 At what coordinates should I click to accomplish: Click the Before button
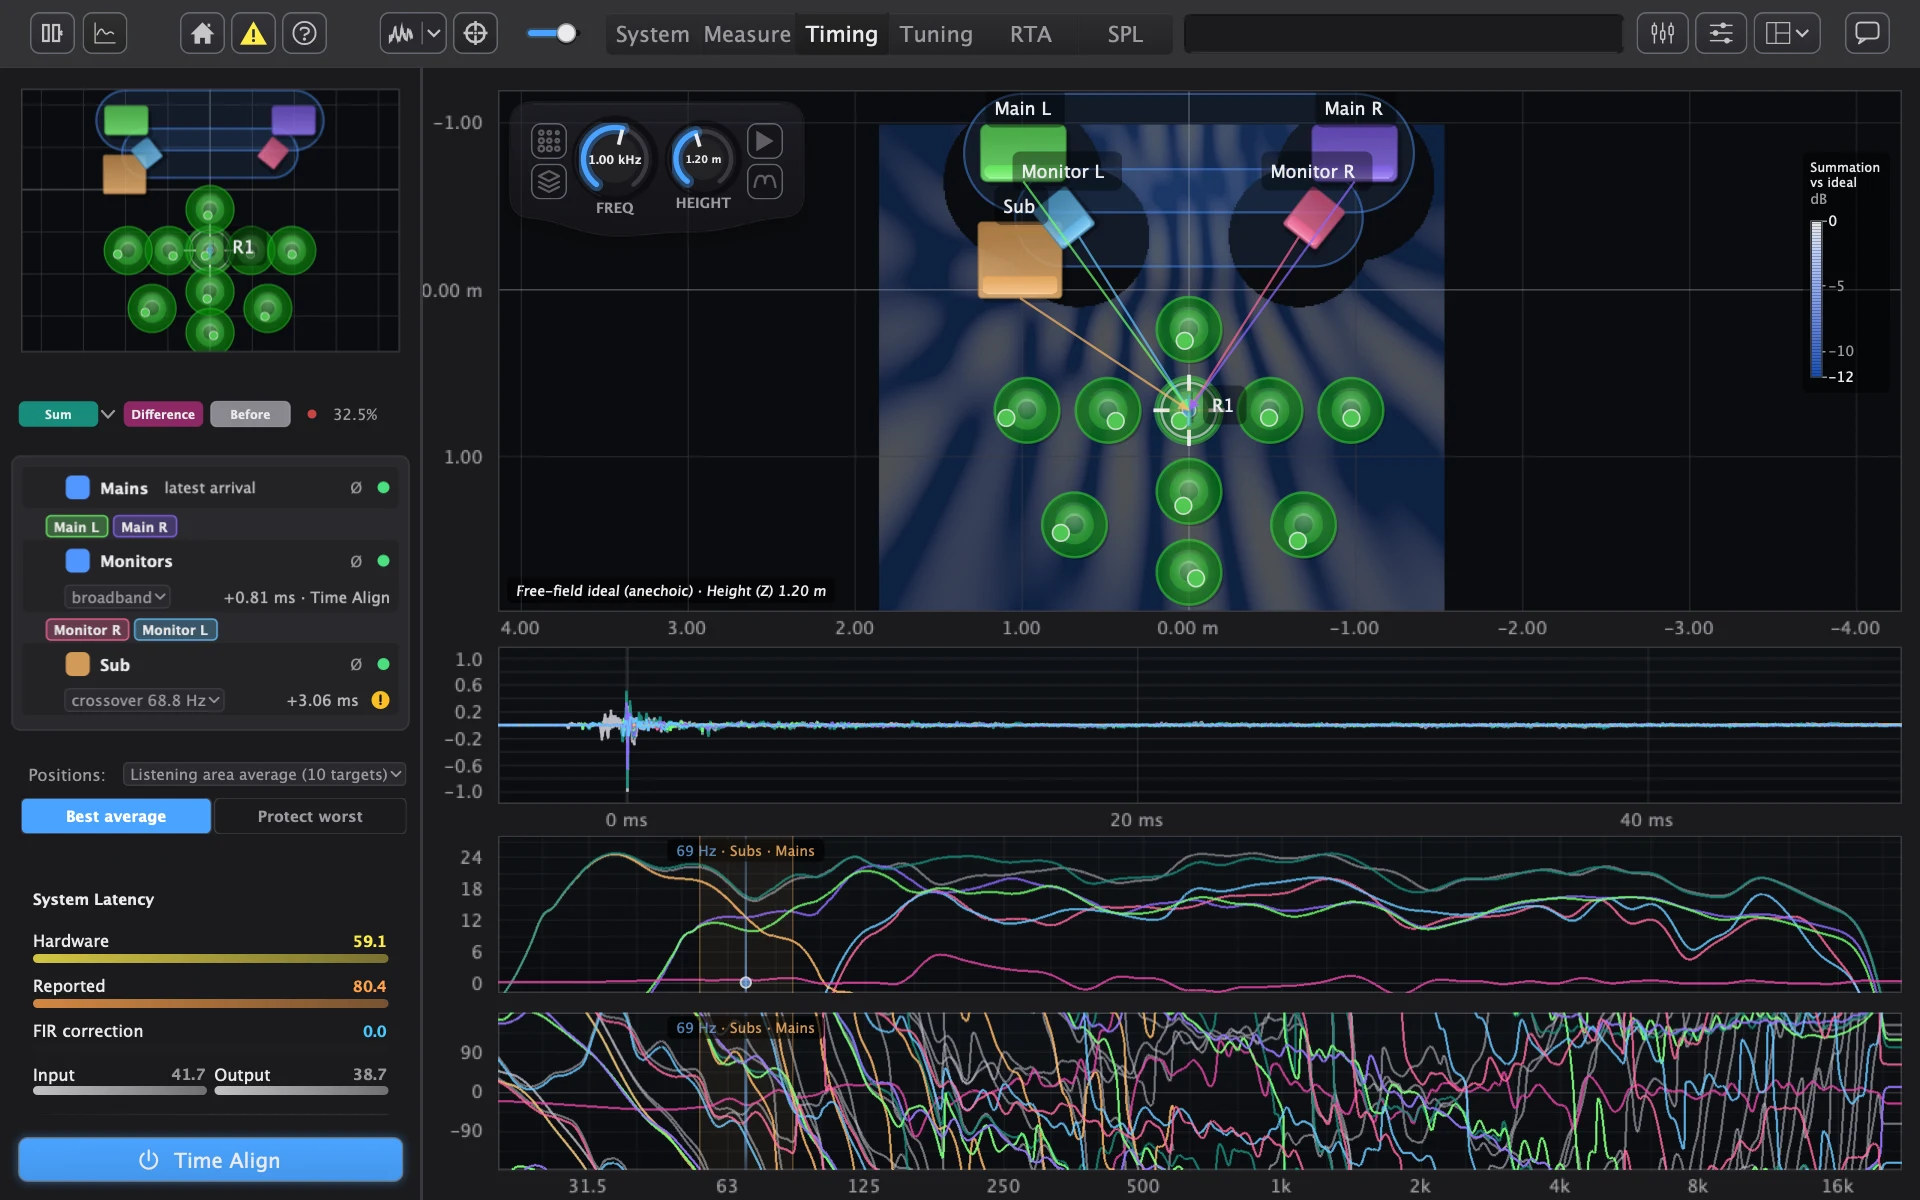(250, 414)
